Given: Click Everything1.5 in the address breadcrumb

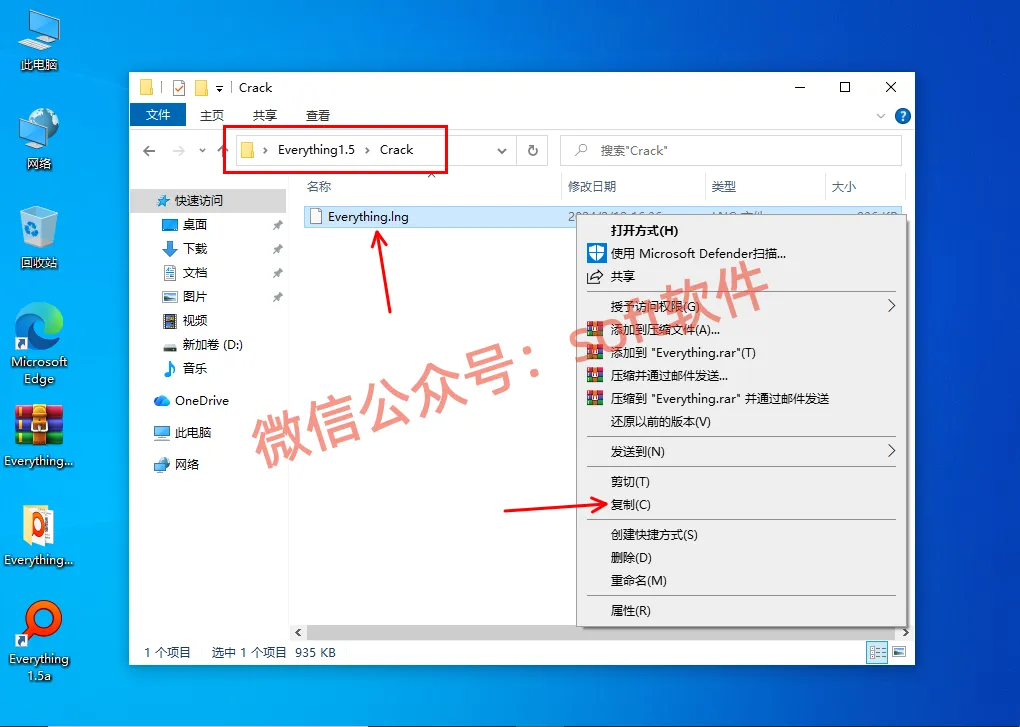Looking at the screenshot, I should point(316,150).
